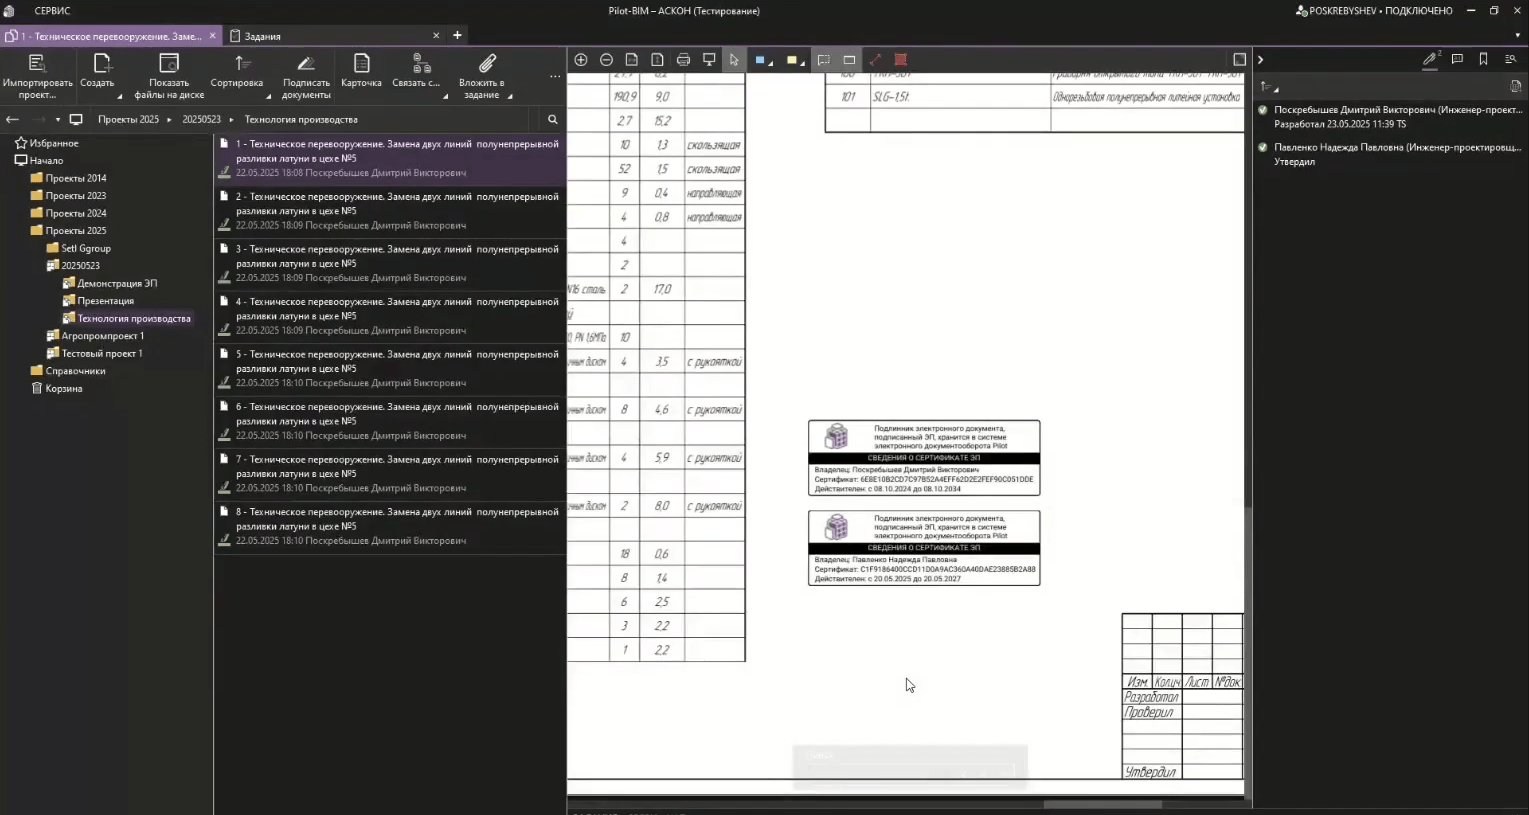Collapse the right signatures panel
Screen dimensions: 1529x815
coord(1260,60)
